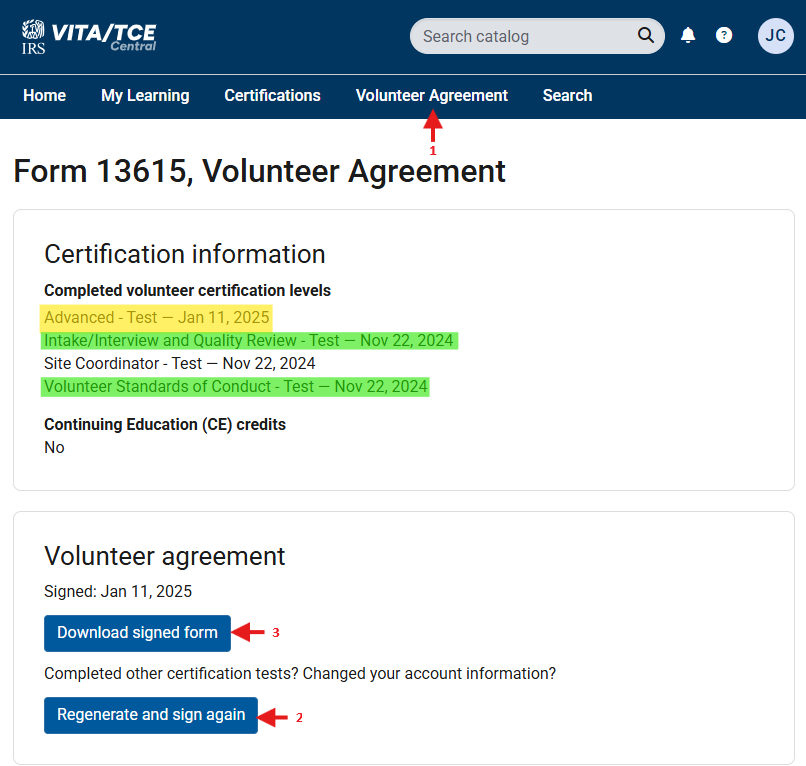Open the JC user avatar menu

tap(775, 36)
